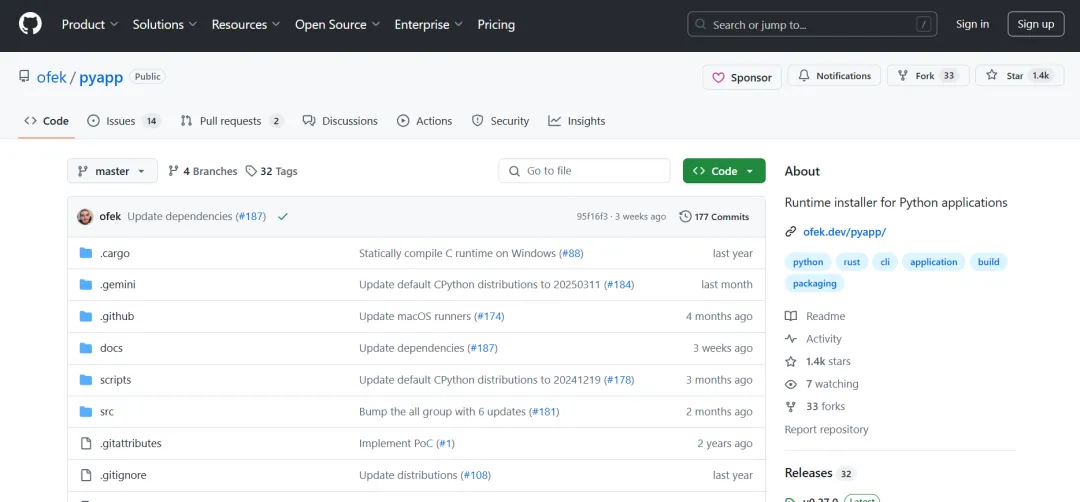Viewport: 1080px width, 502px height.
Task: Open pull request #174 link
Action: coord(488,317)
